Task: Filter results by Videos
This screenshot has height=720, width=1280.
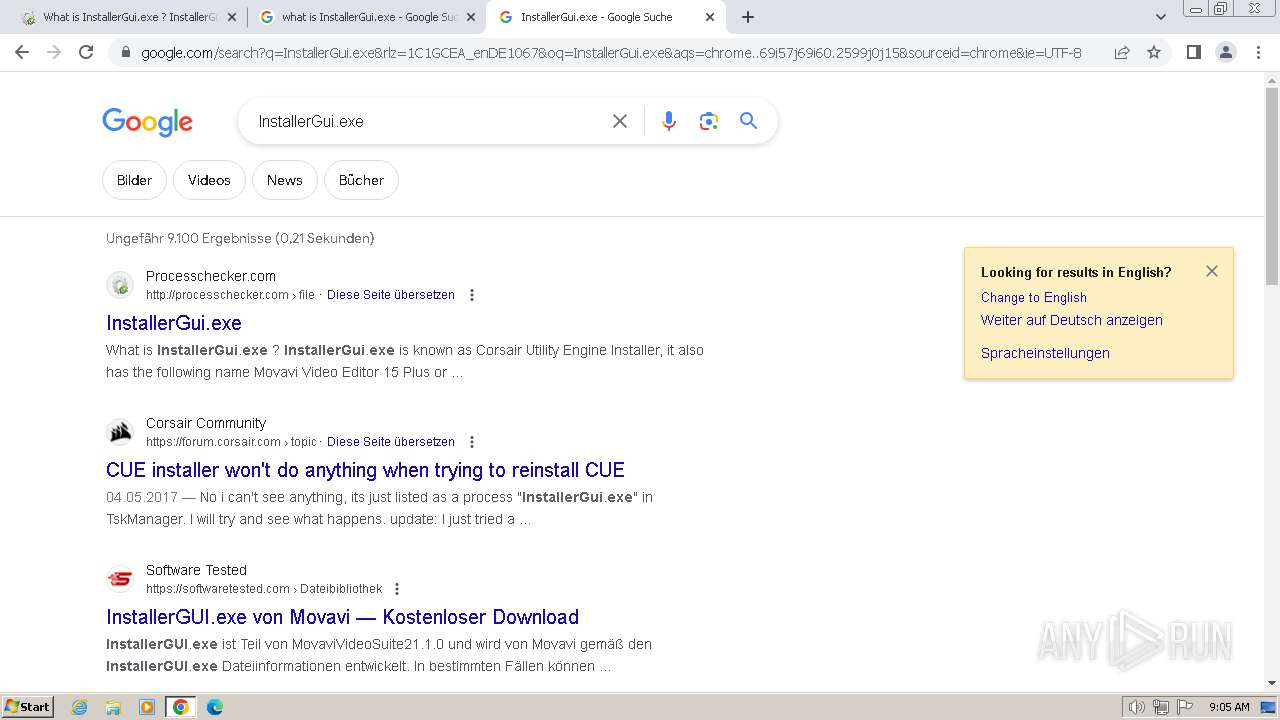Action: click(x=209, y=180)
